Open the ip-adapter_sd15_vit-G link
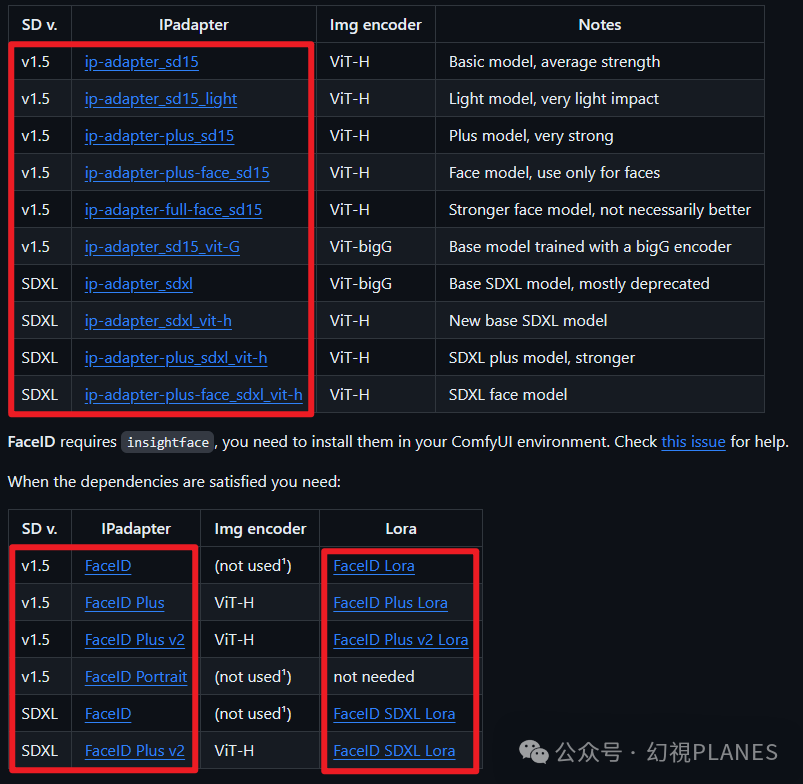This screenshot has width=803, height=784. tap(162, 247)
